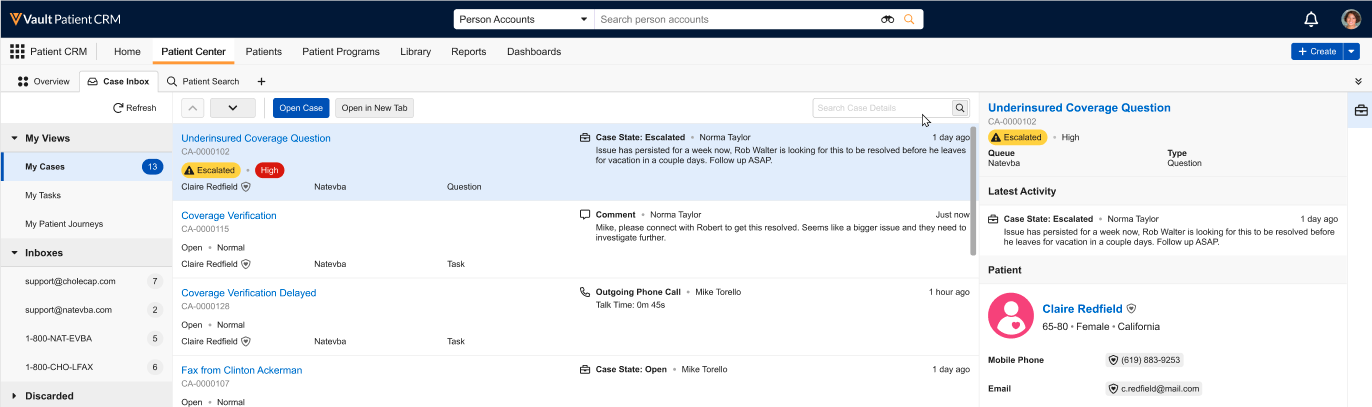Open the Create button dropdown arrow

click(1351, 51)
